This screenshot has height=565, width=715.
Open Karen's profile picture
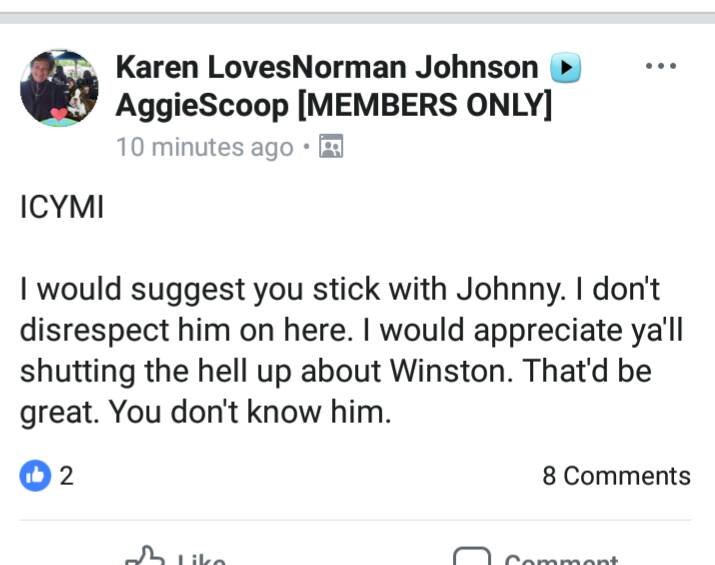click(x=59, y=87)
